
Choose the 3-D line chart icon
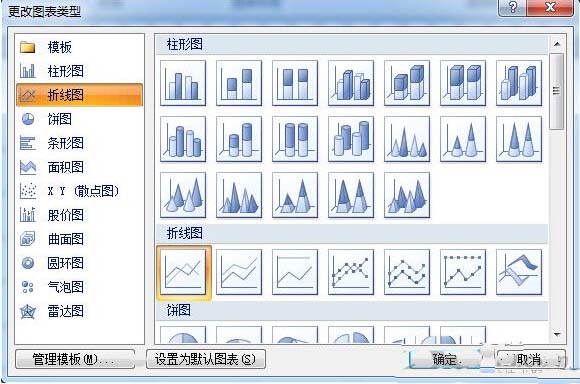[519, 272]
